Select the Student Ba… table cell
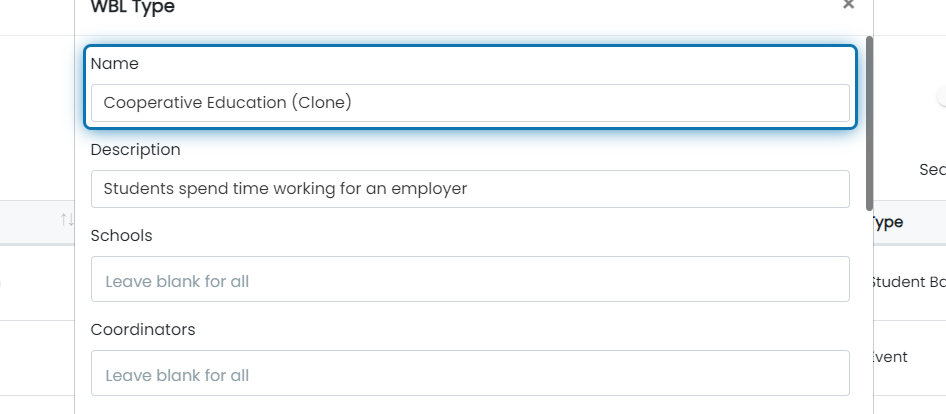 pyautogui.click(x=909, y=282)
